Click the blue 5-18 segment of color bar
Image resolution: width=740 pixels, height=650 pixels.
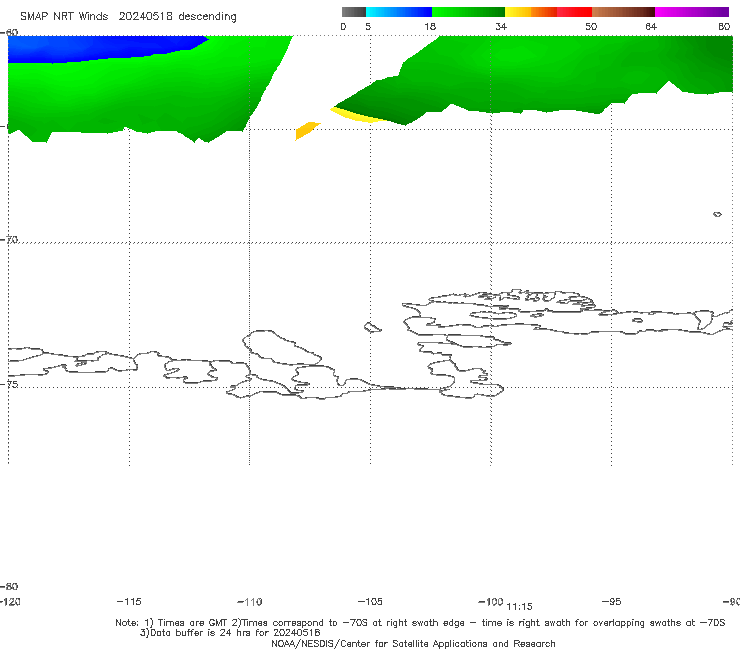(x=399, y=12)
